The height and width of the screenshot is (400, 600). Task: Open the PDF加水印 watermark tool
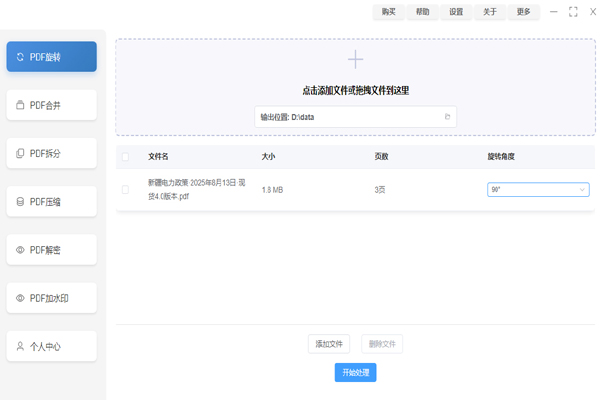52,298
